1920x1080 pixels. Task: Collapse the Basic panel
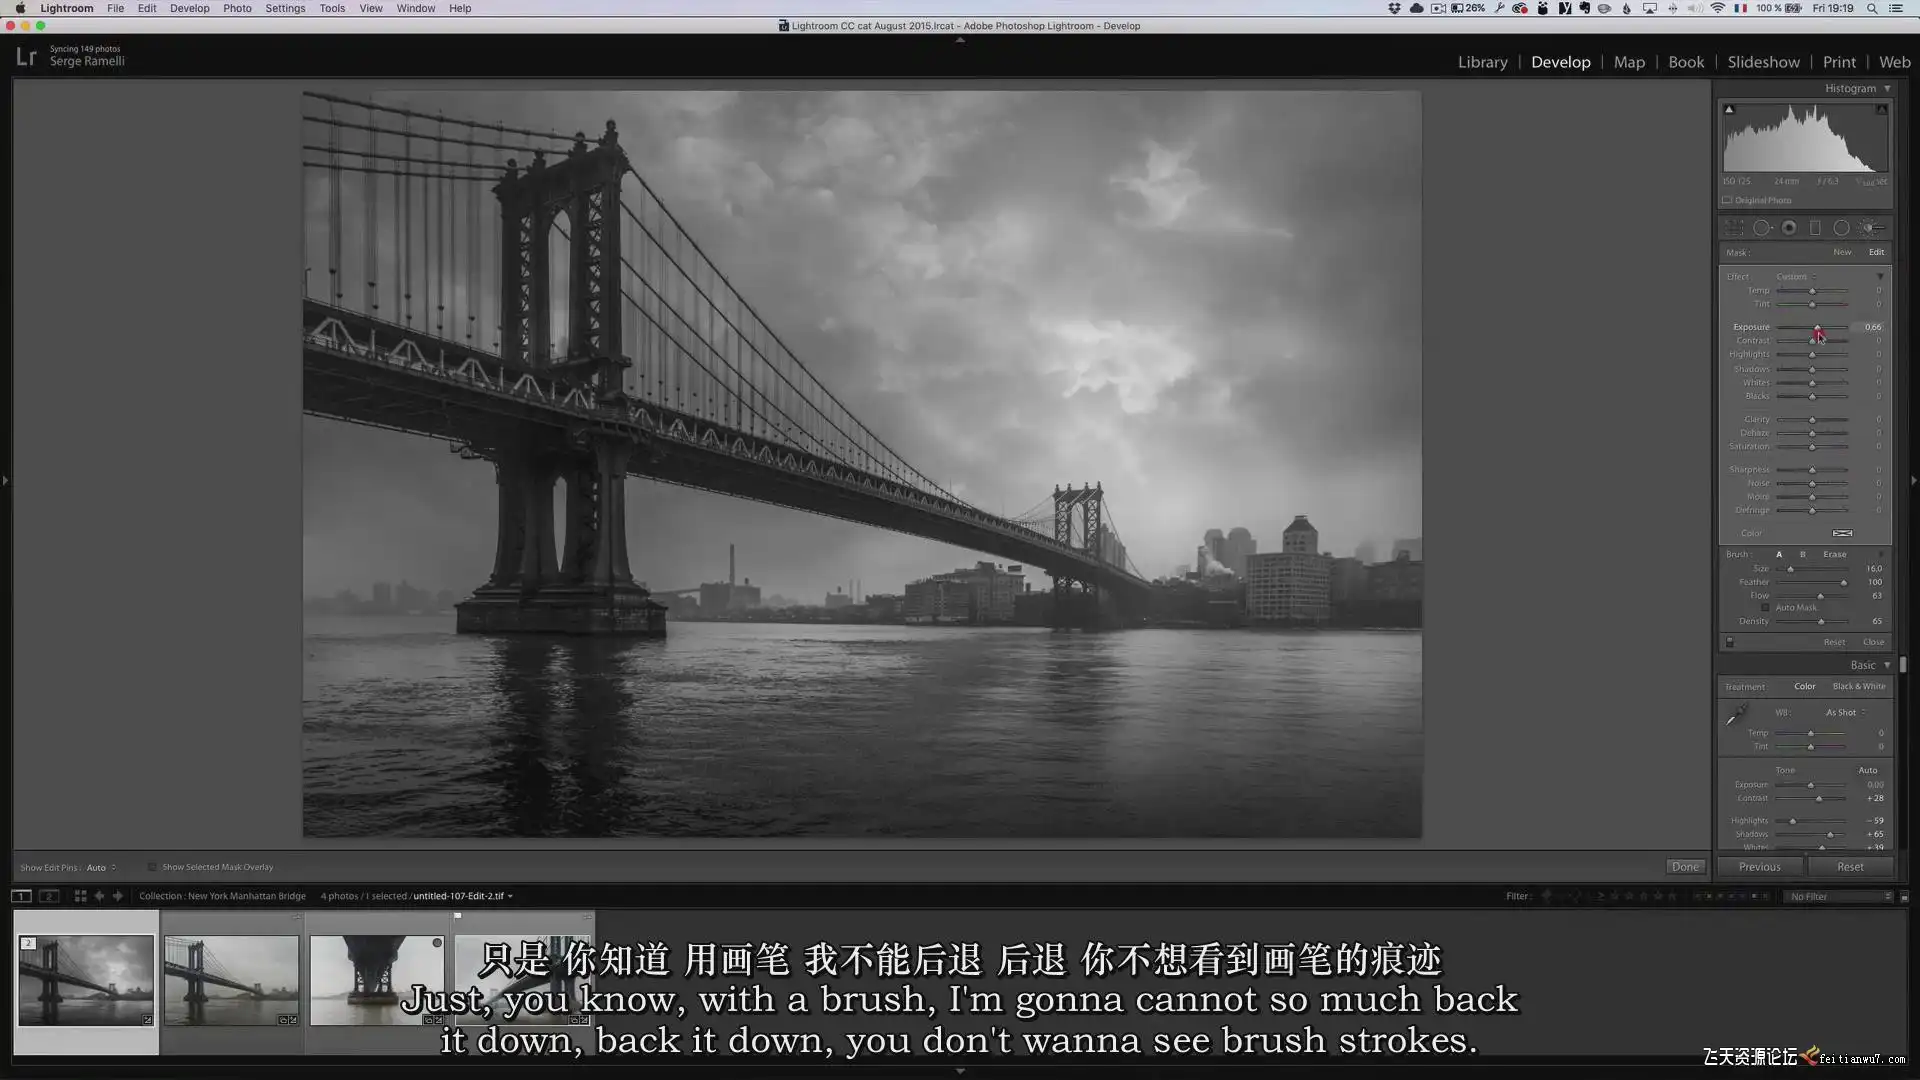1888,665
